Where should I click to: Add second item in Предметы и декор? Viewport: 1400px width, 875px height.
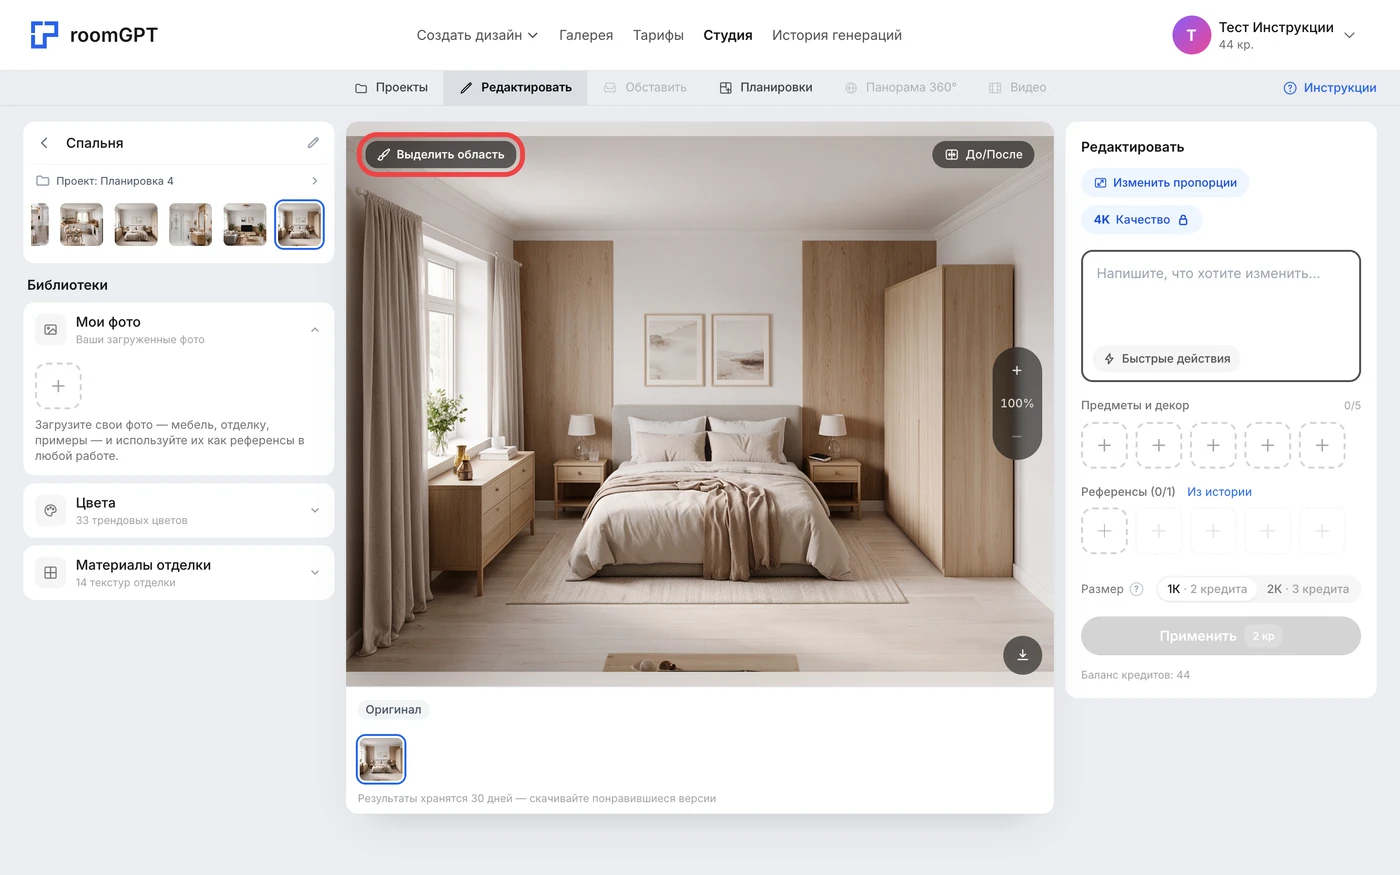(x=1158, y=446)
